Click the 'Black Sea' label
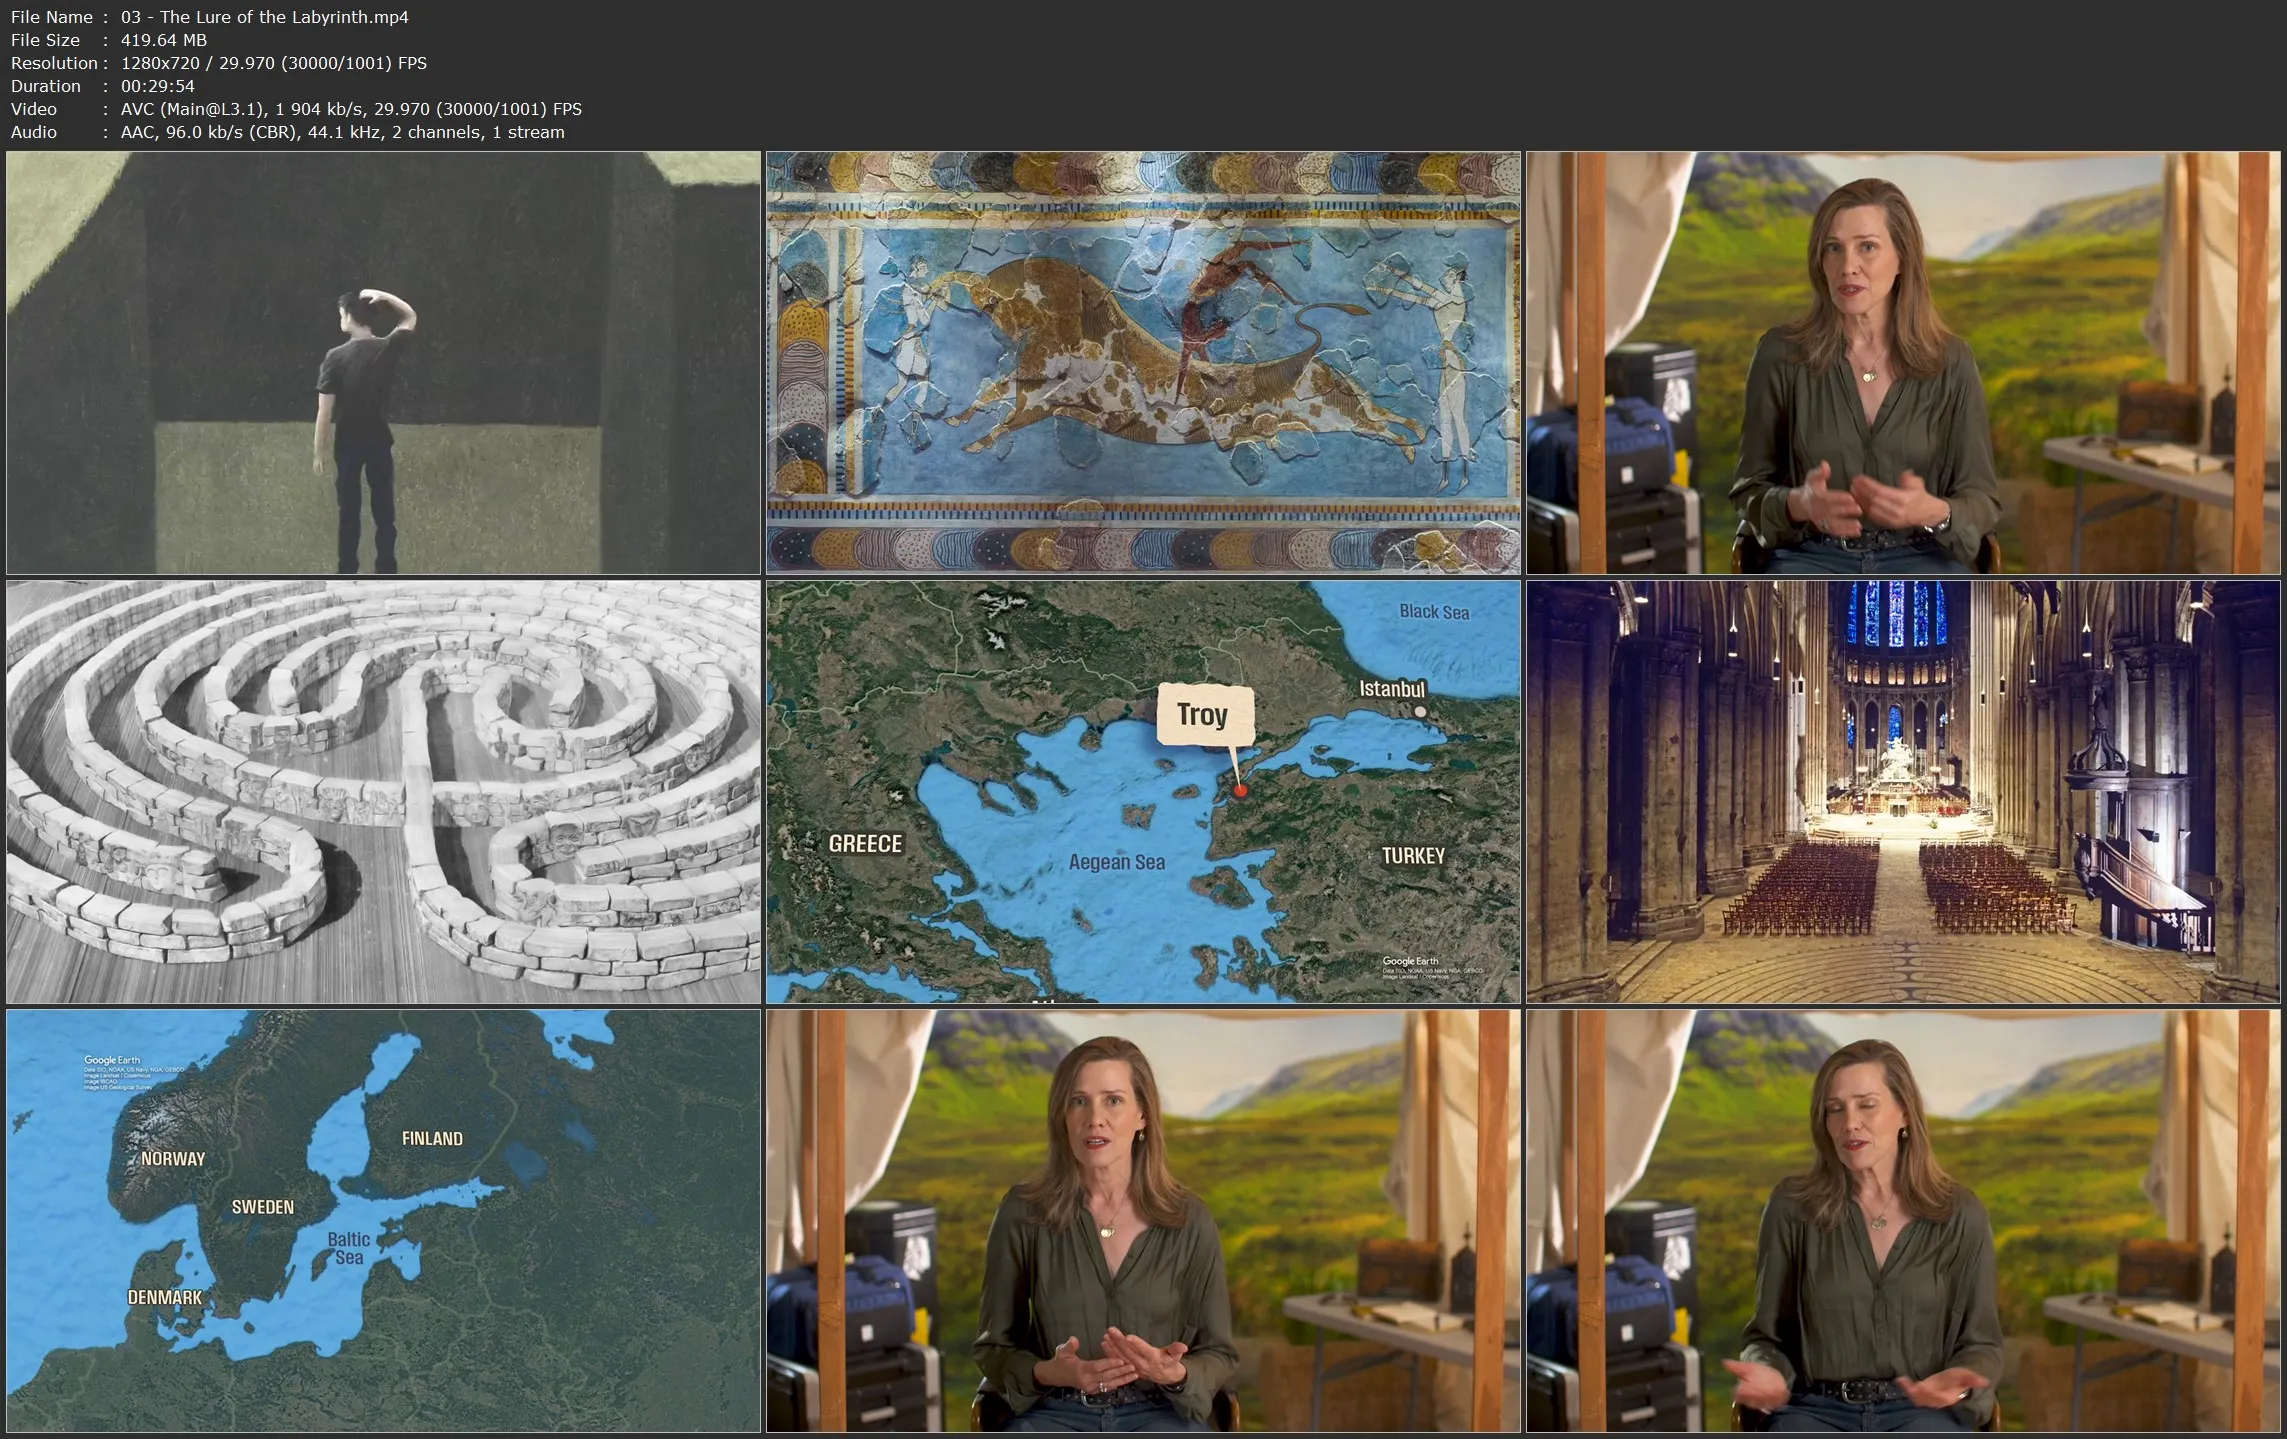This screenshot has height=1439, width=2287. point(1434,612)
